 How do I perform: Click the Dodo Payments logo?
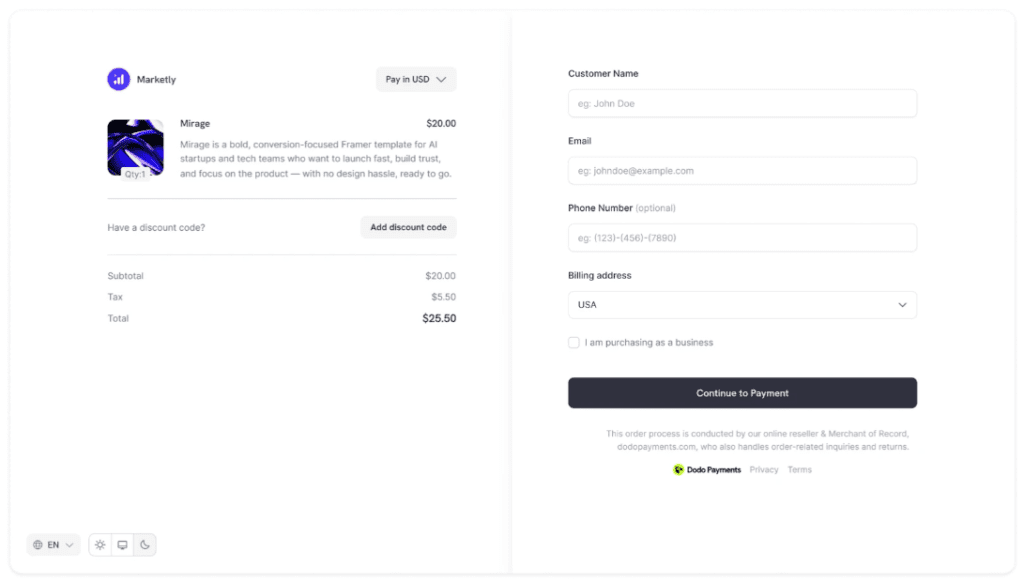pyautogui.click(x=707, y=470)
